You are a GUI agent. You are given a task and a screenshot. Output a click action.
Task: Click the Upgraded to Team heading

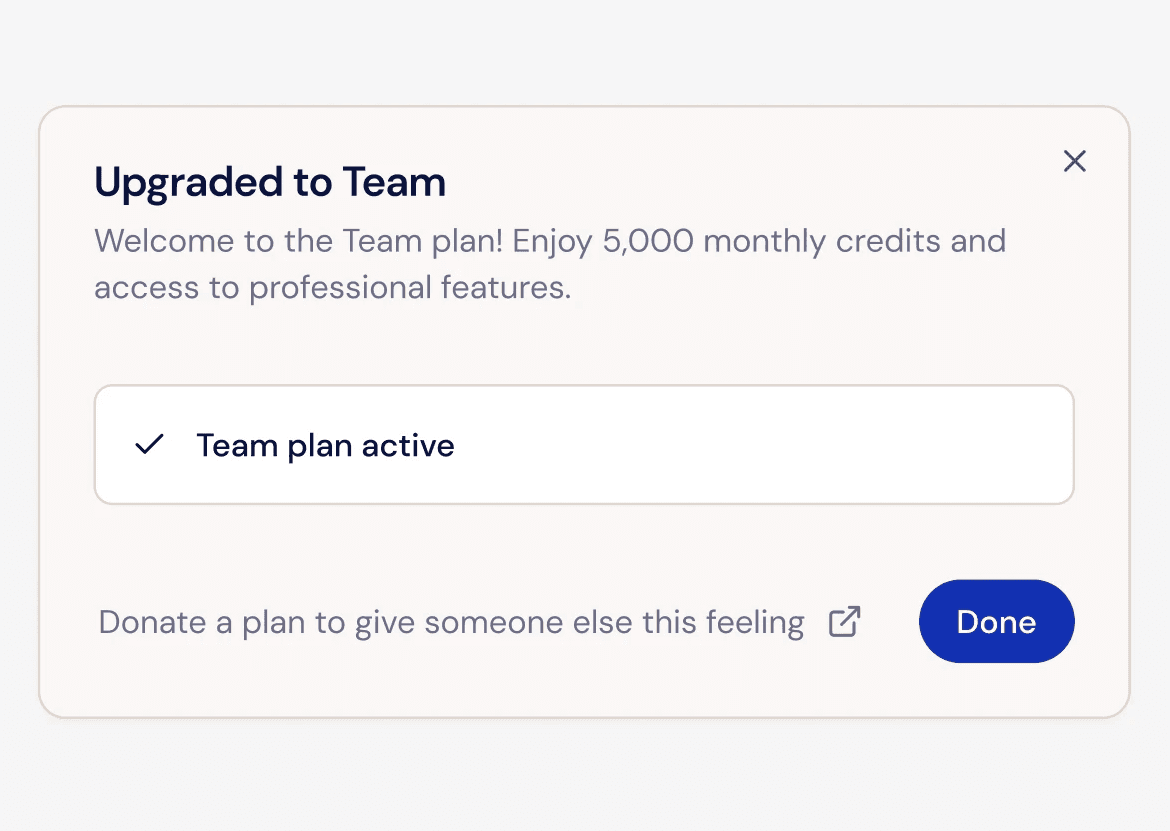click(270, 182)
